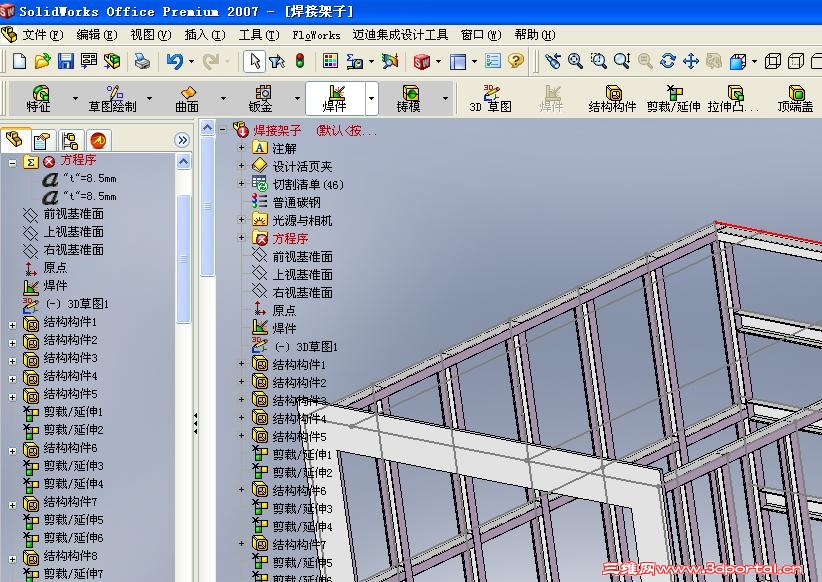Screen dimensions: 822x582
Task: Open the dropdown arrow beside 焊件 tab
Action: point(372,98)
